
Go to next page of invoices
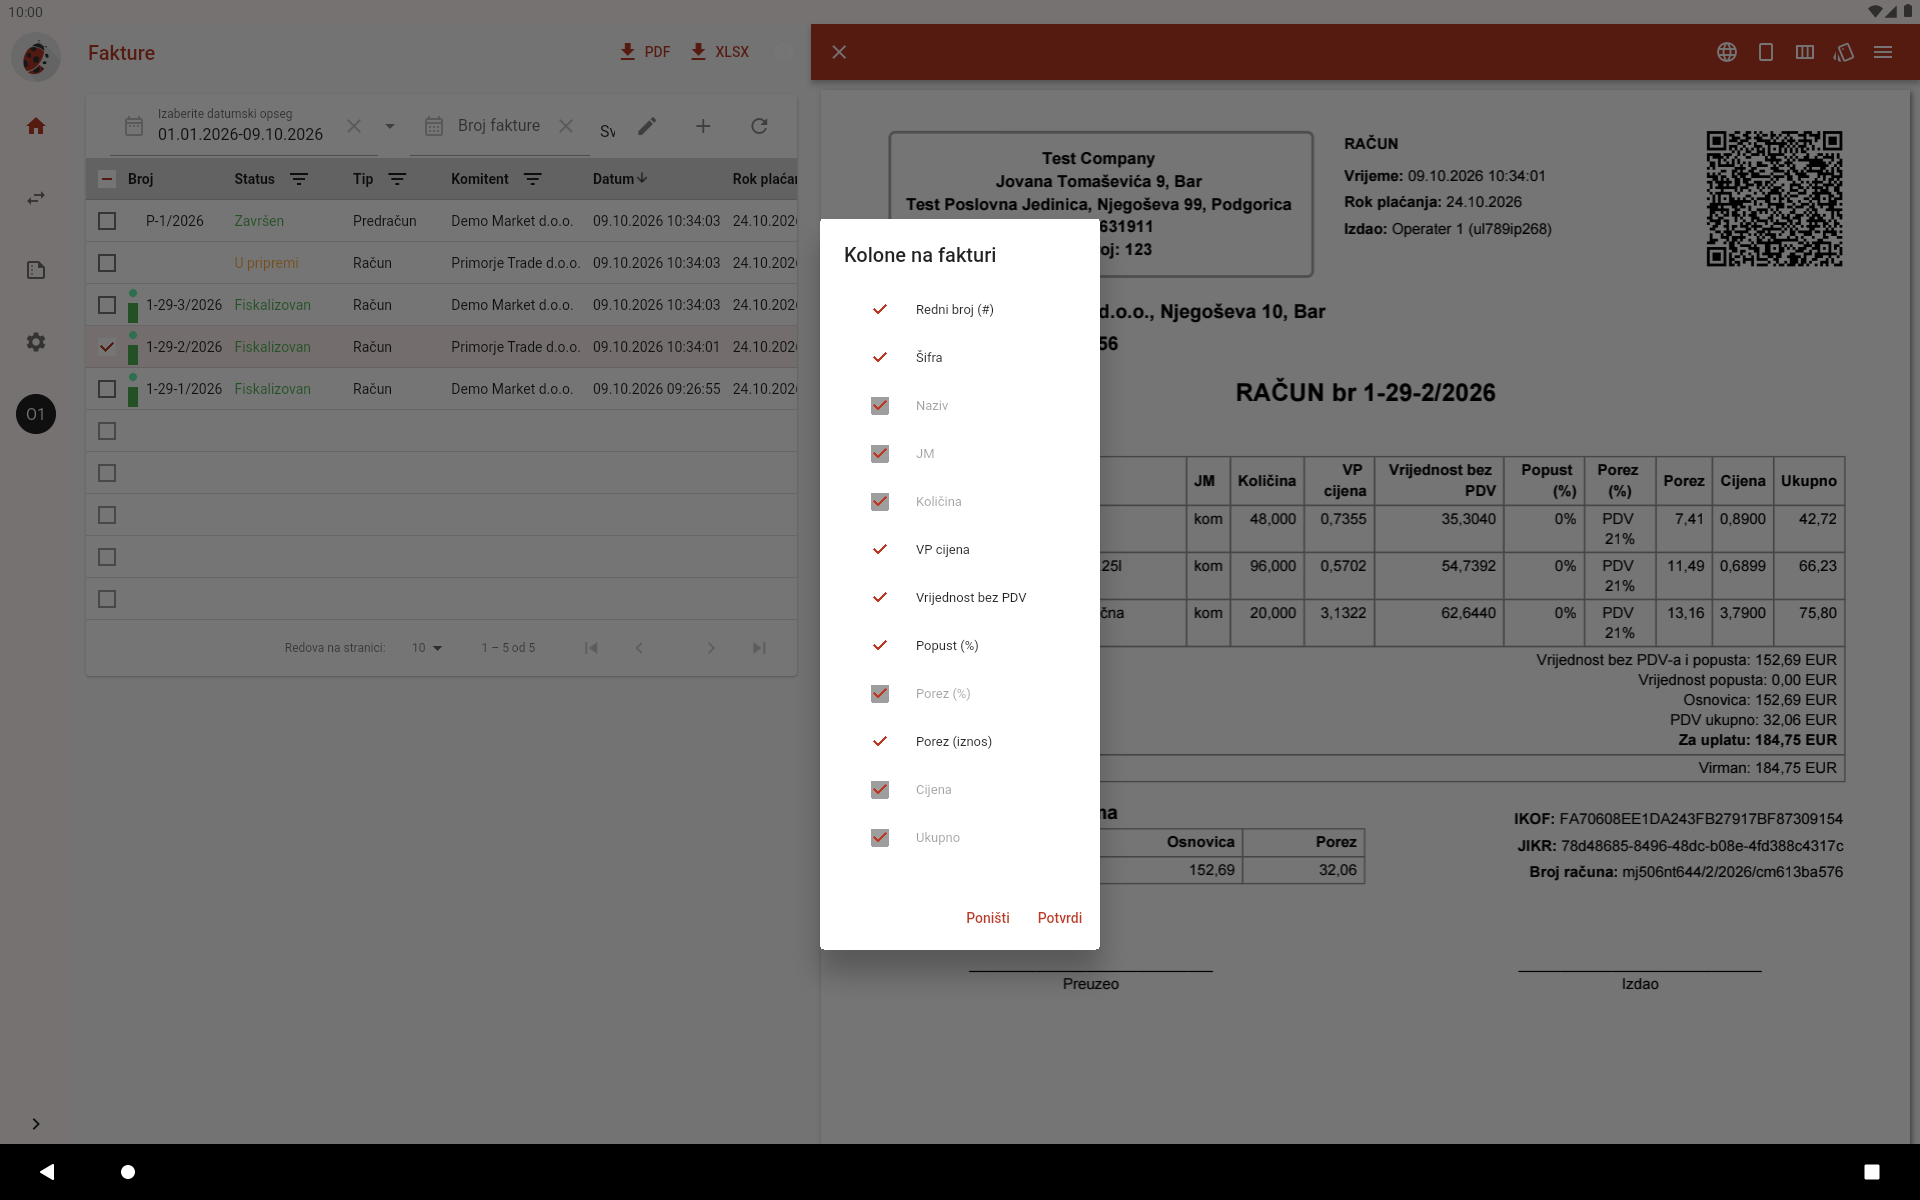(x=711, y=648)
